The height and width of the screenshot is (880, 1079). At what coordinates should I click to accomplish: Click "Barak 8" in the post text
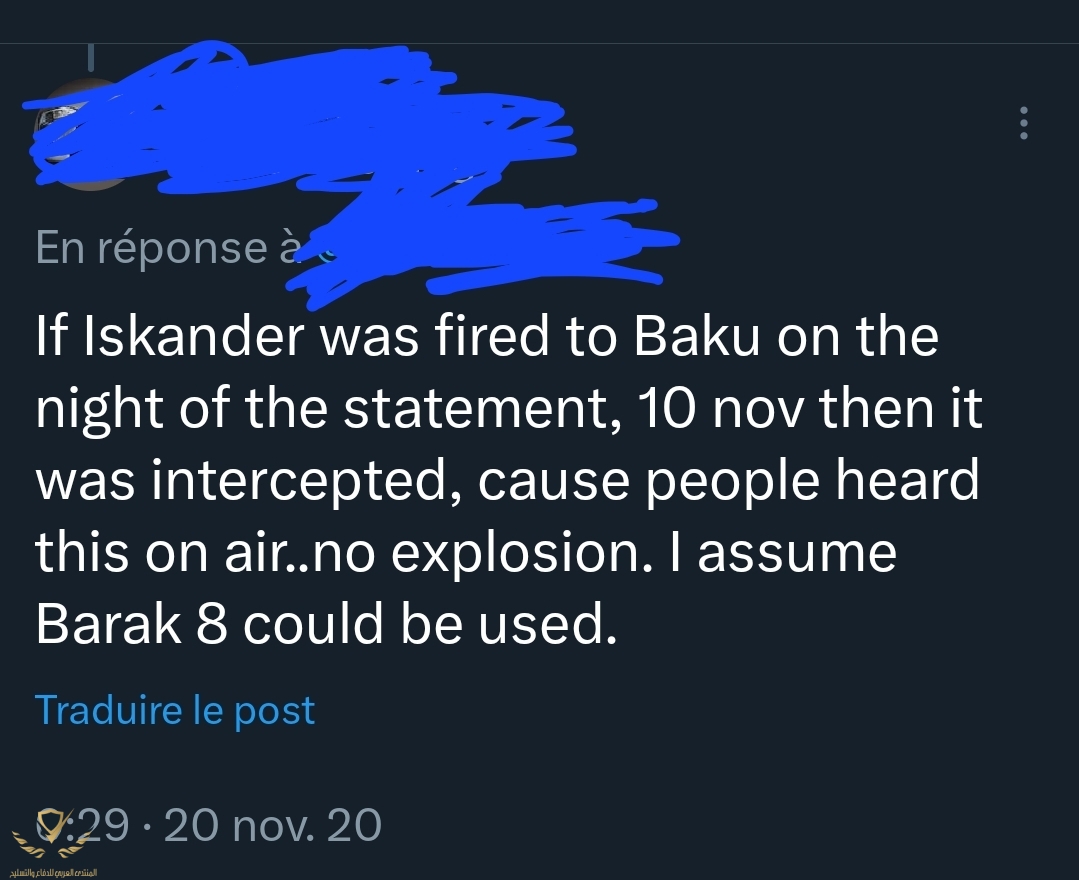pos(118,625)
